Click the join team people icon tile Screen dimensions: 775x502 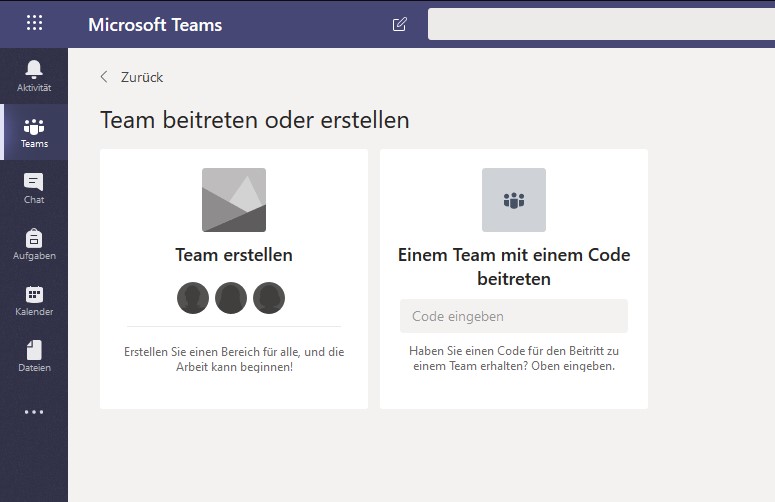[514, 200]
